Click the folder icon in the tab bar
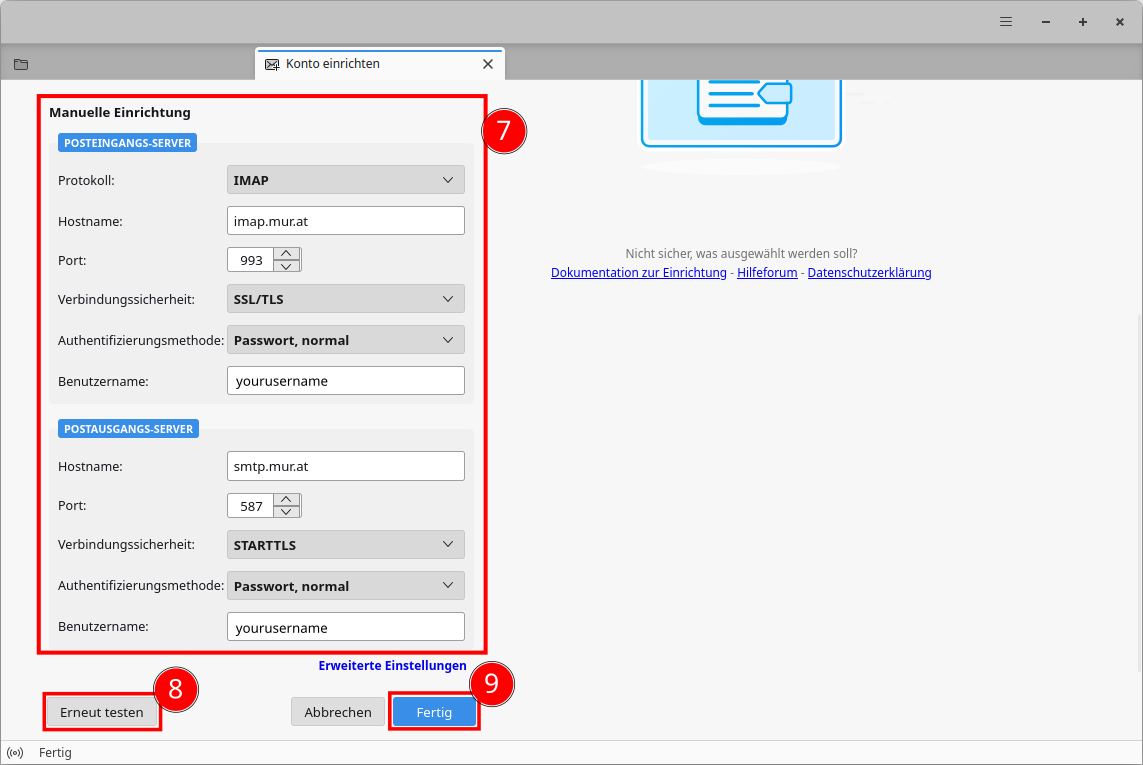 click(21, 64)
